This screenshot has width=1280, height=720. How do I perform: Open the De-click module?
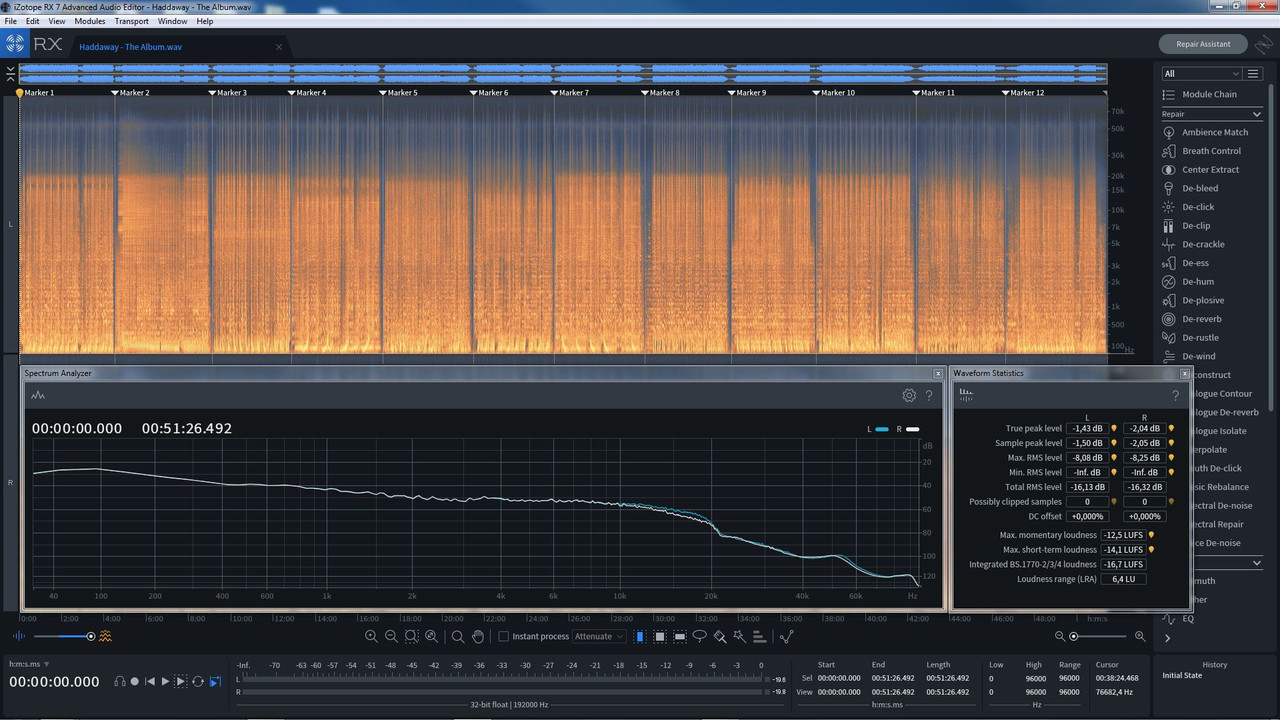click(x=1188, y=207)
